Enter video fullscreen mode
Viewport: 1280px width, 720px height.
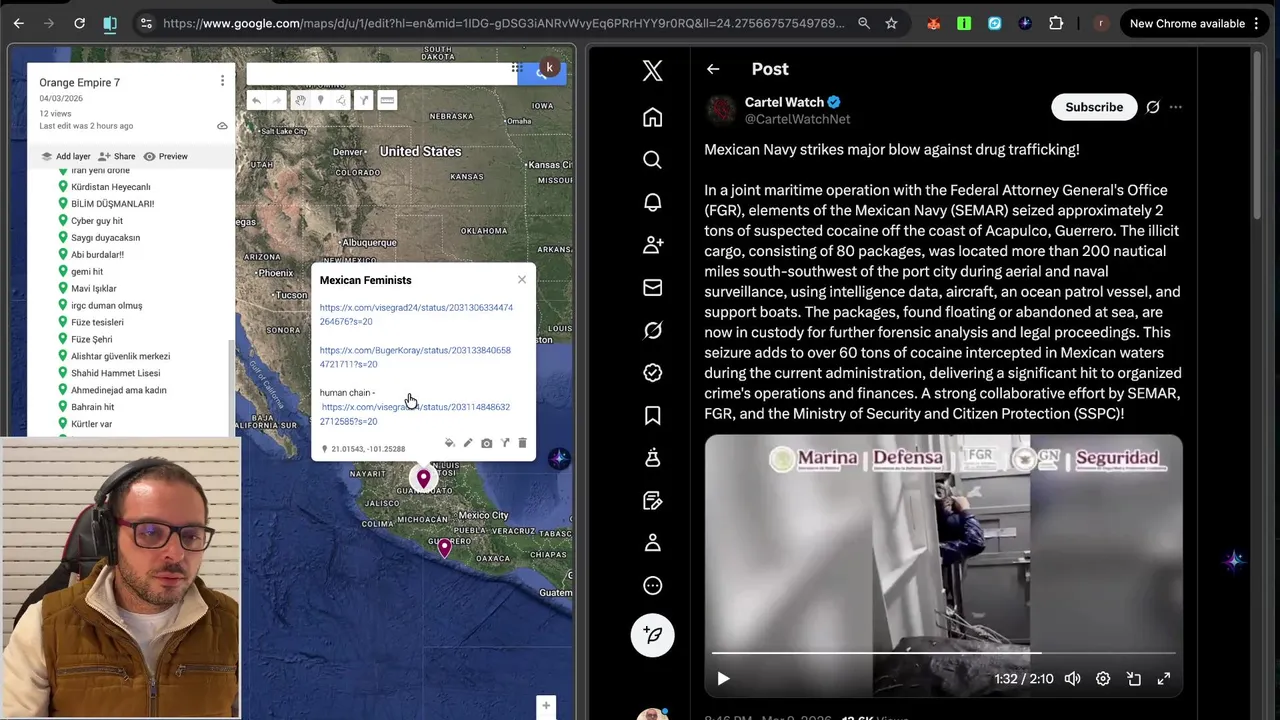click(1164, 679)
